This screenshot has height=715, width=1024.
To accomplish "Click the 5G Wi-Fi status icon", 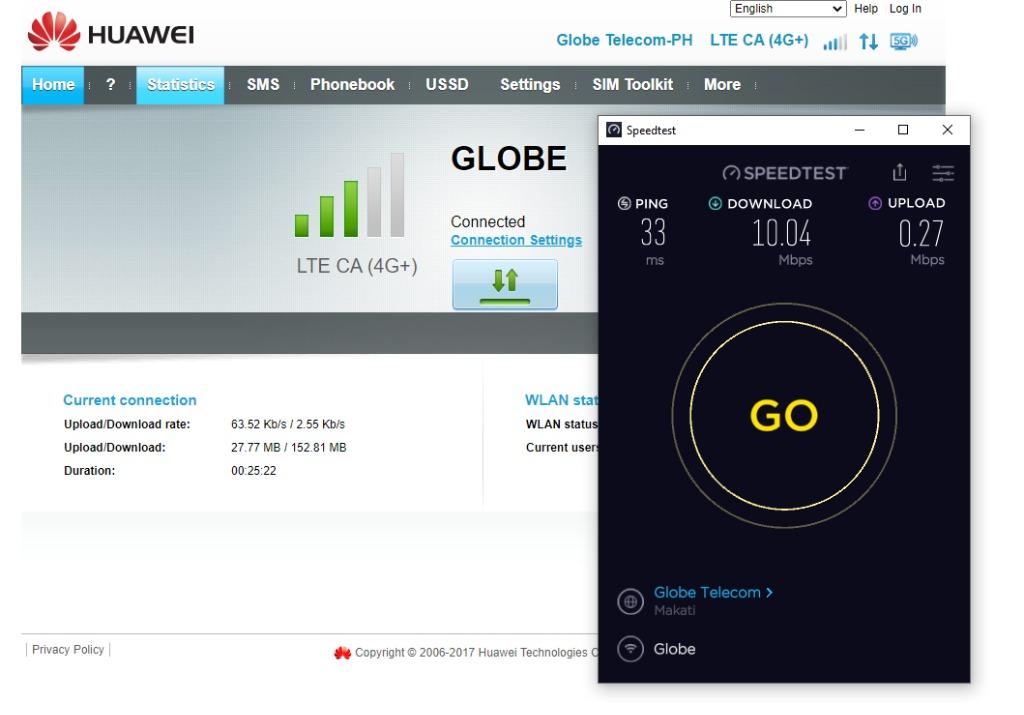I will pos(904,42).
